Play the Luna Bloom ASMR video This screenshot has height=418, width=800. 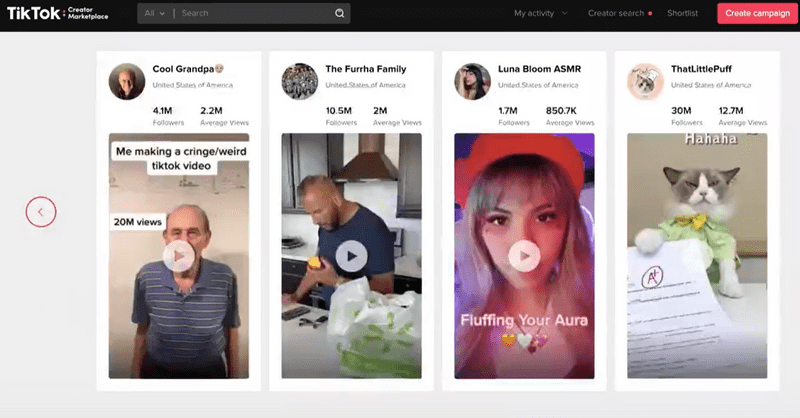[x=524, y=257]
